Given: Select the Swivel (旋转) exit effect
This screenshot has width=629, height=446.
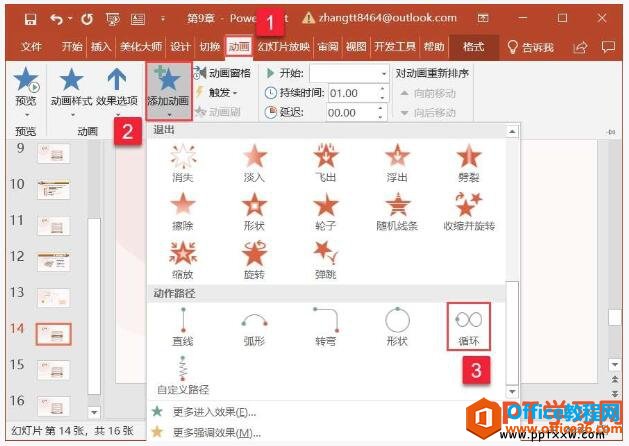Looking at the screenshot, I should click(x=254, y=260).
